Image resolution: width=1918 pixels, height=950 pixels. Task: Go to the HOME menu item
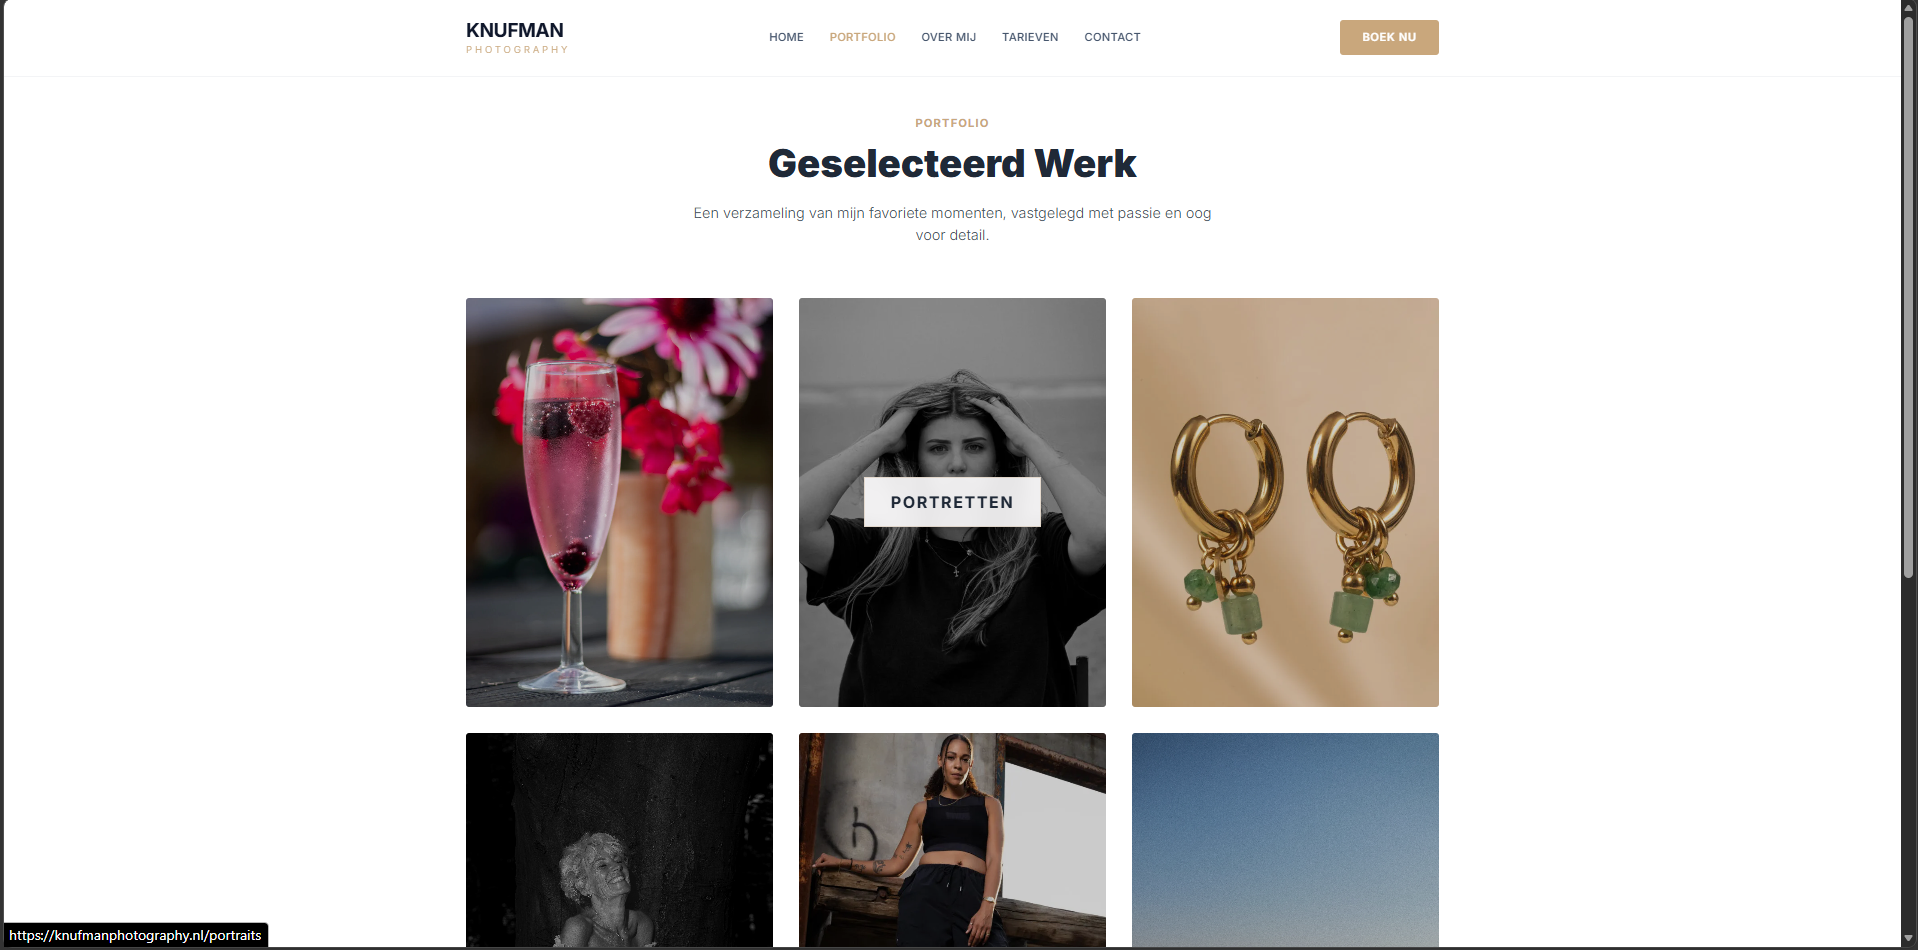[786, 37]
